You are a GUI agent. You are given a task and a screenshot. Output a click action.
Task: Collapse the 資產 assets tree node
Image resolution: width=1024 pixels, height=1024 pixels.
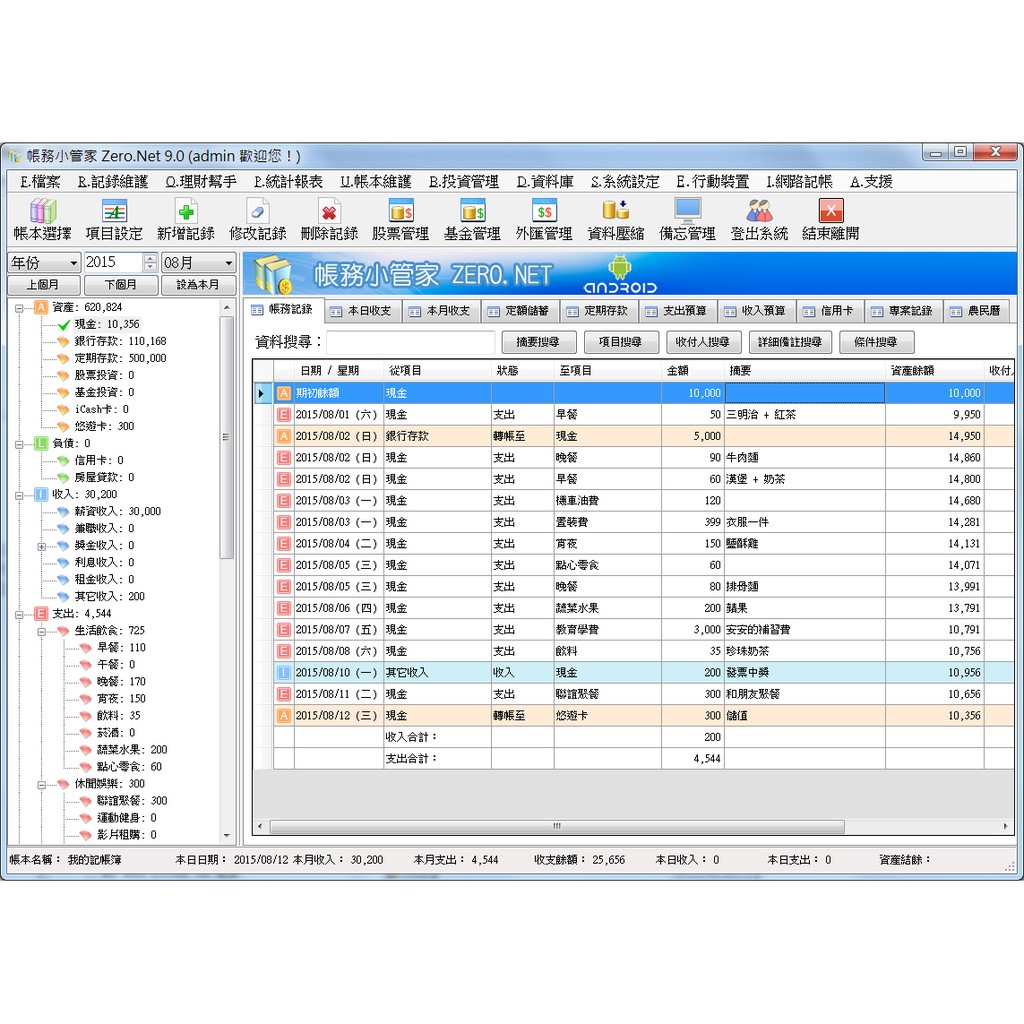(20, 308)
